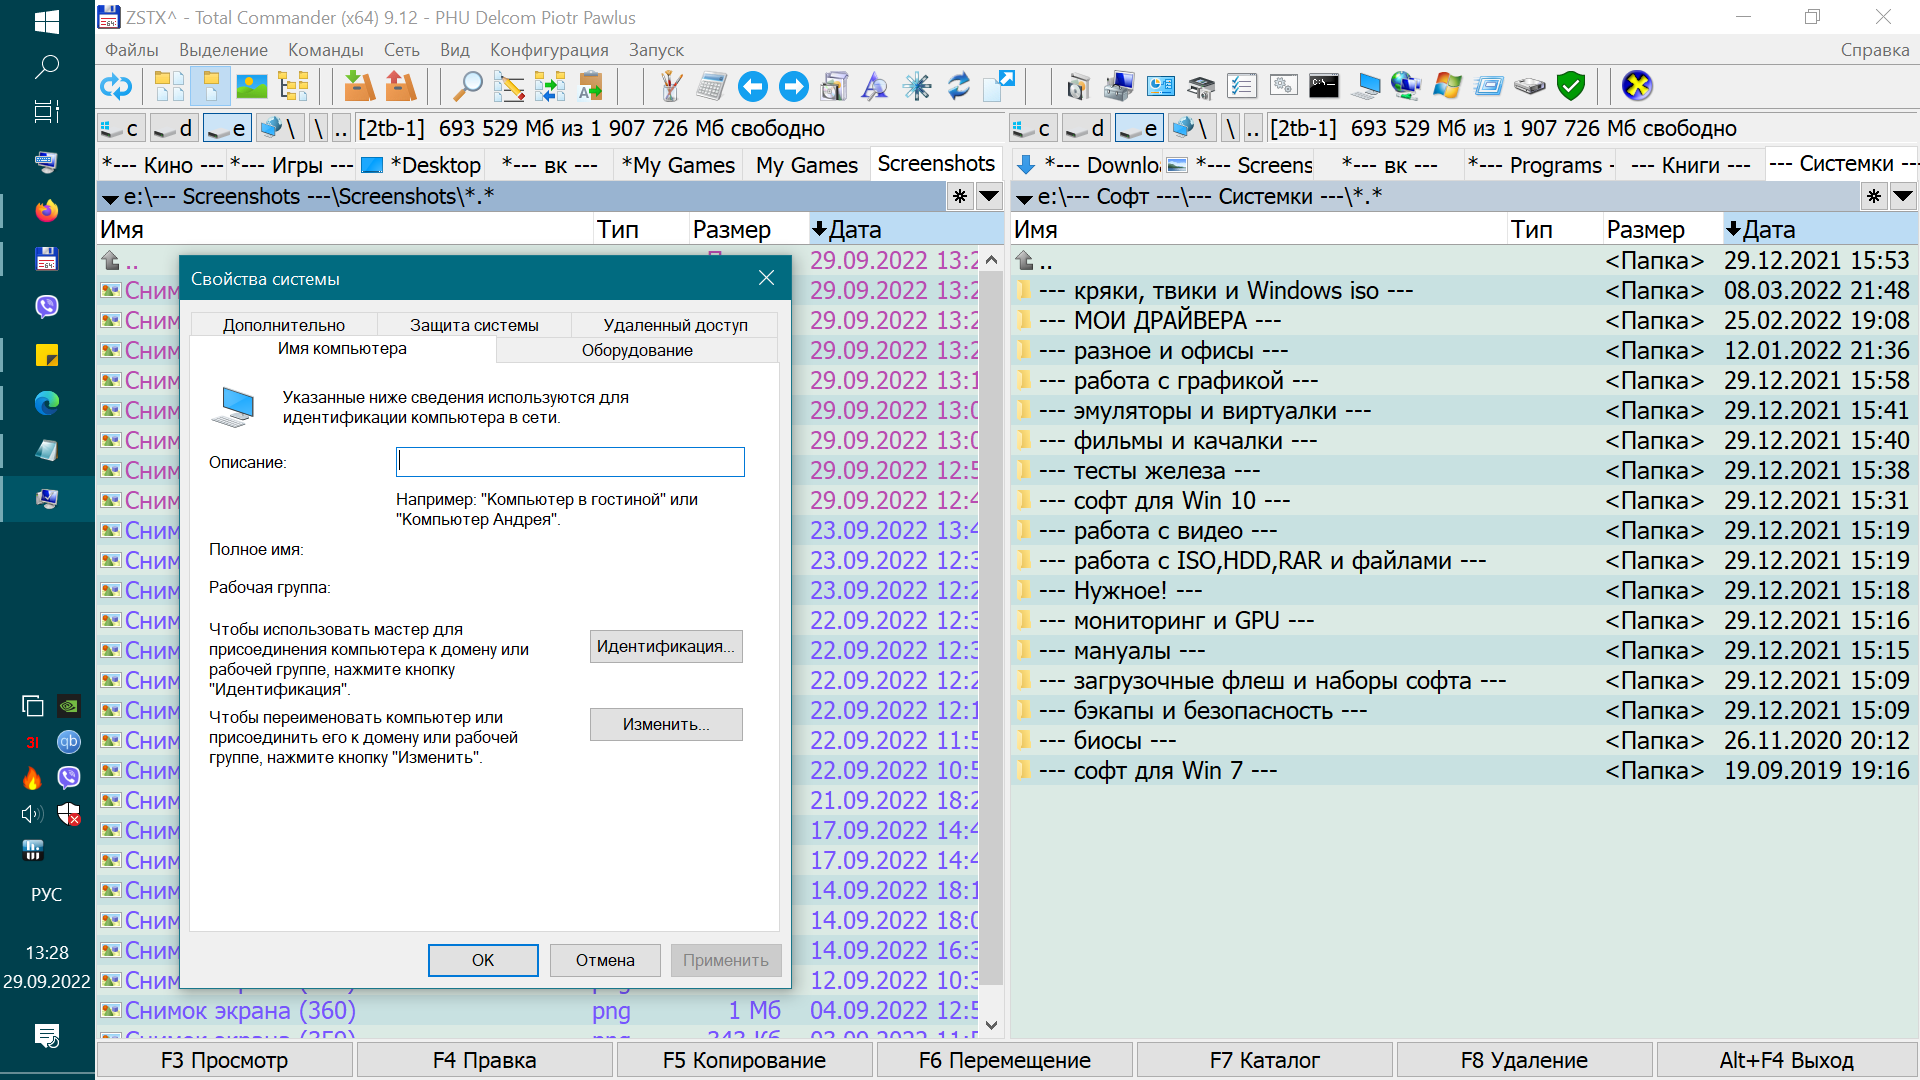Viewport: 1920px width, 1080px height.
Task: Expand left path drive dropdown arrow
Action: pyautogui.click(x=111, y=198)
